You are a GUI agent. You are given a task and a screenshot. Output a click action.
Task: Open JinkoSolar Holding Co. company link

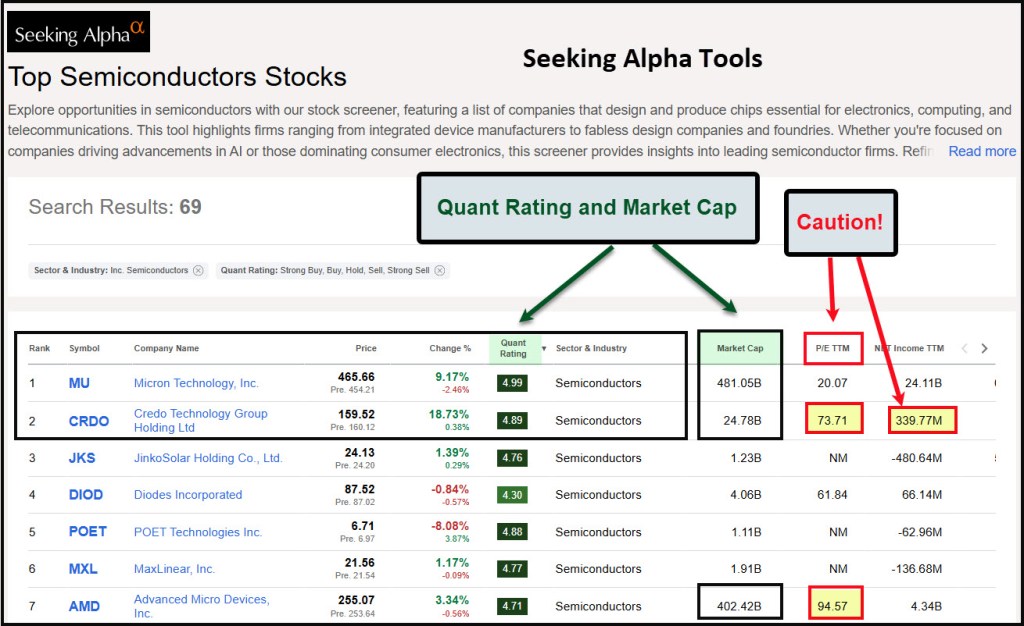pos(208,458)
